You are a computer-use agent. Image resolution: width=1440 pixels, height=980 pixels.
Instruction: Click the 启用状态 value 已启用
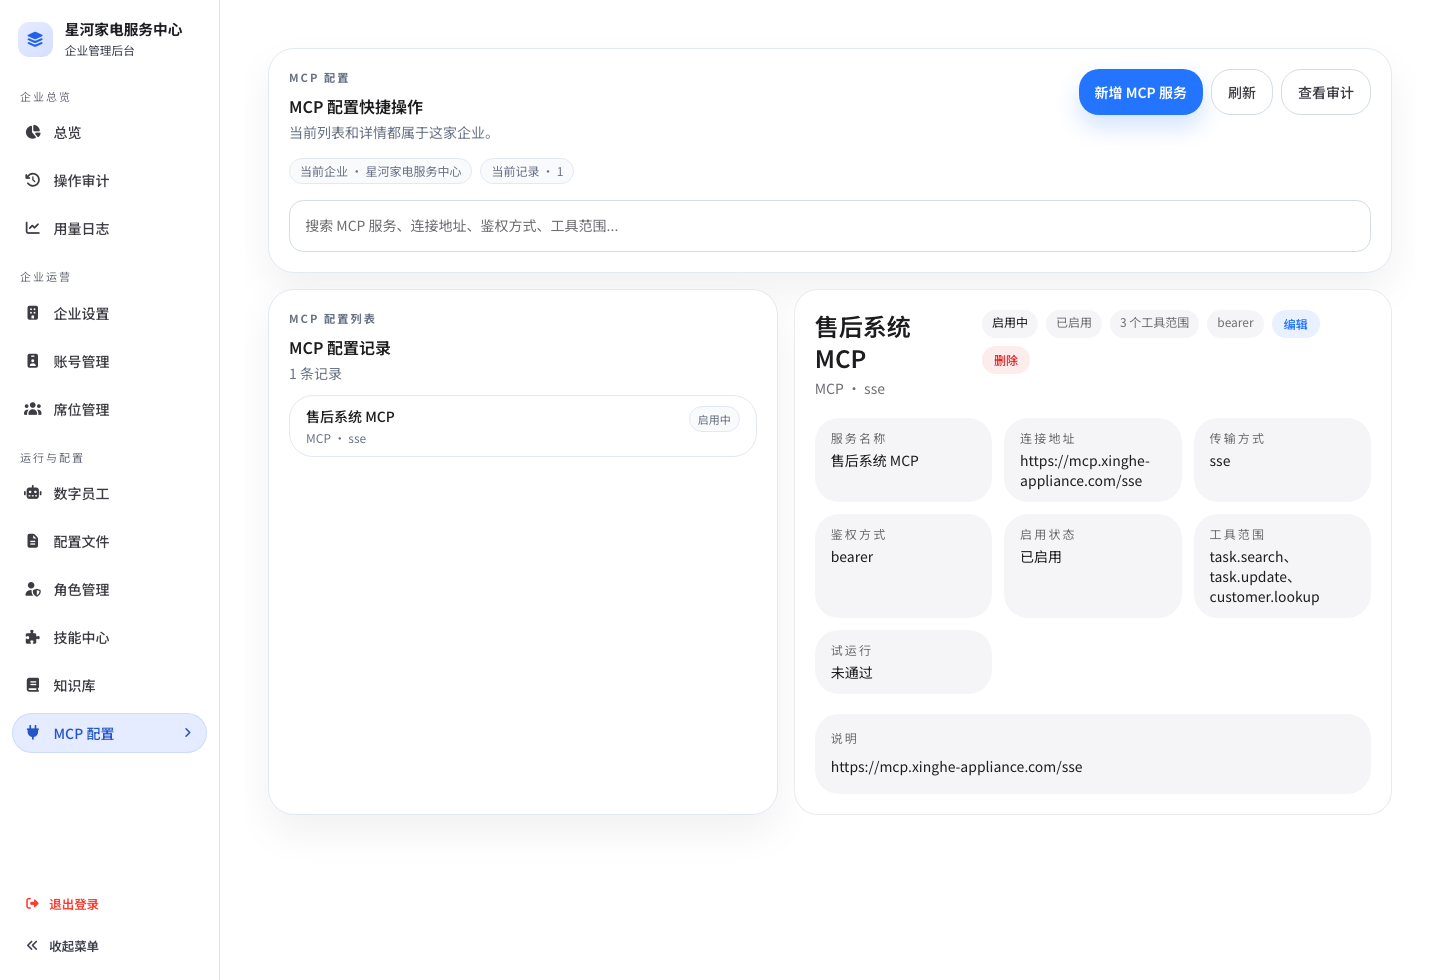click(1040, 557)
